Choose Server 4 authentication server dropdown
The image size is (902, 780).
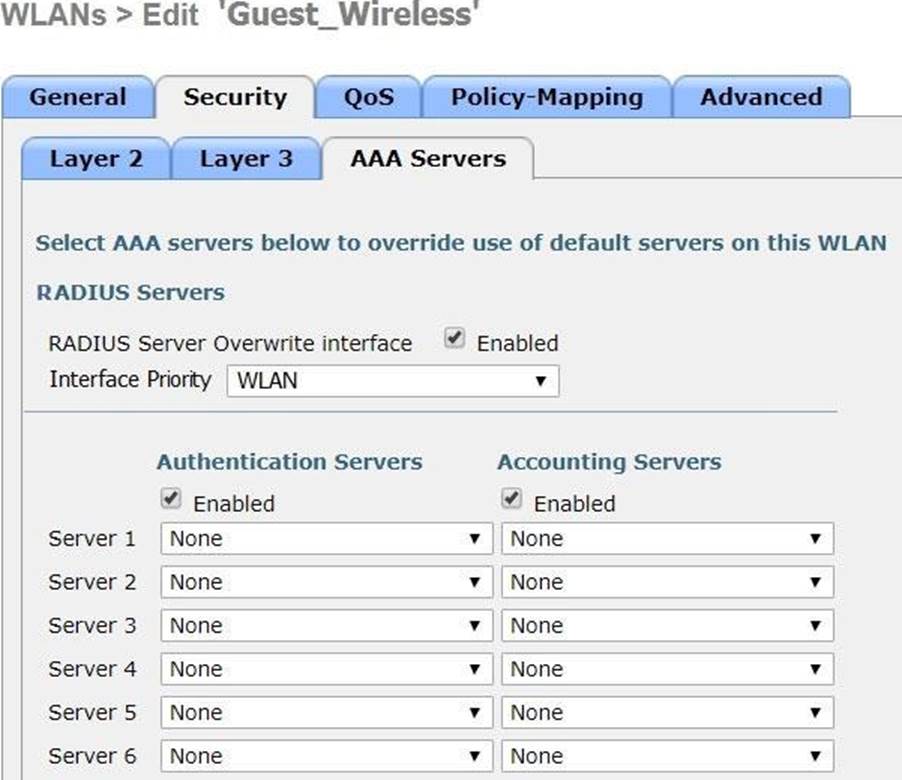(x=326, y=669)
